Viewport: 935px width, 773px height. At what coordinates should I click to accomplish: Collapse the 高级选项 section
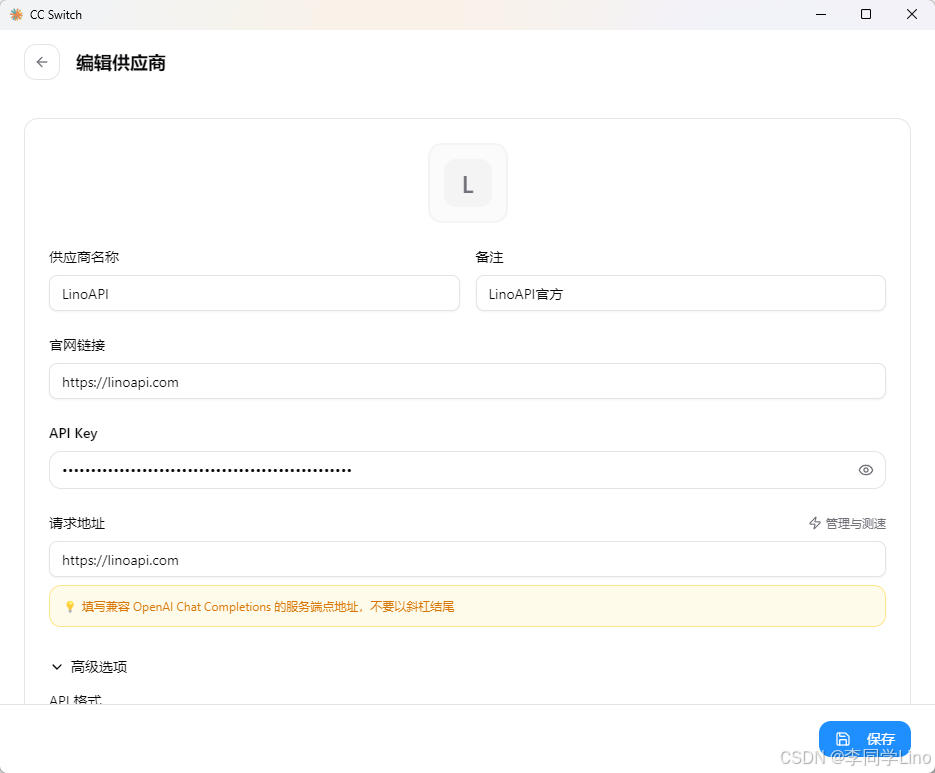[x=89, y=667]
